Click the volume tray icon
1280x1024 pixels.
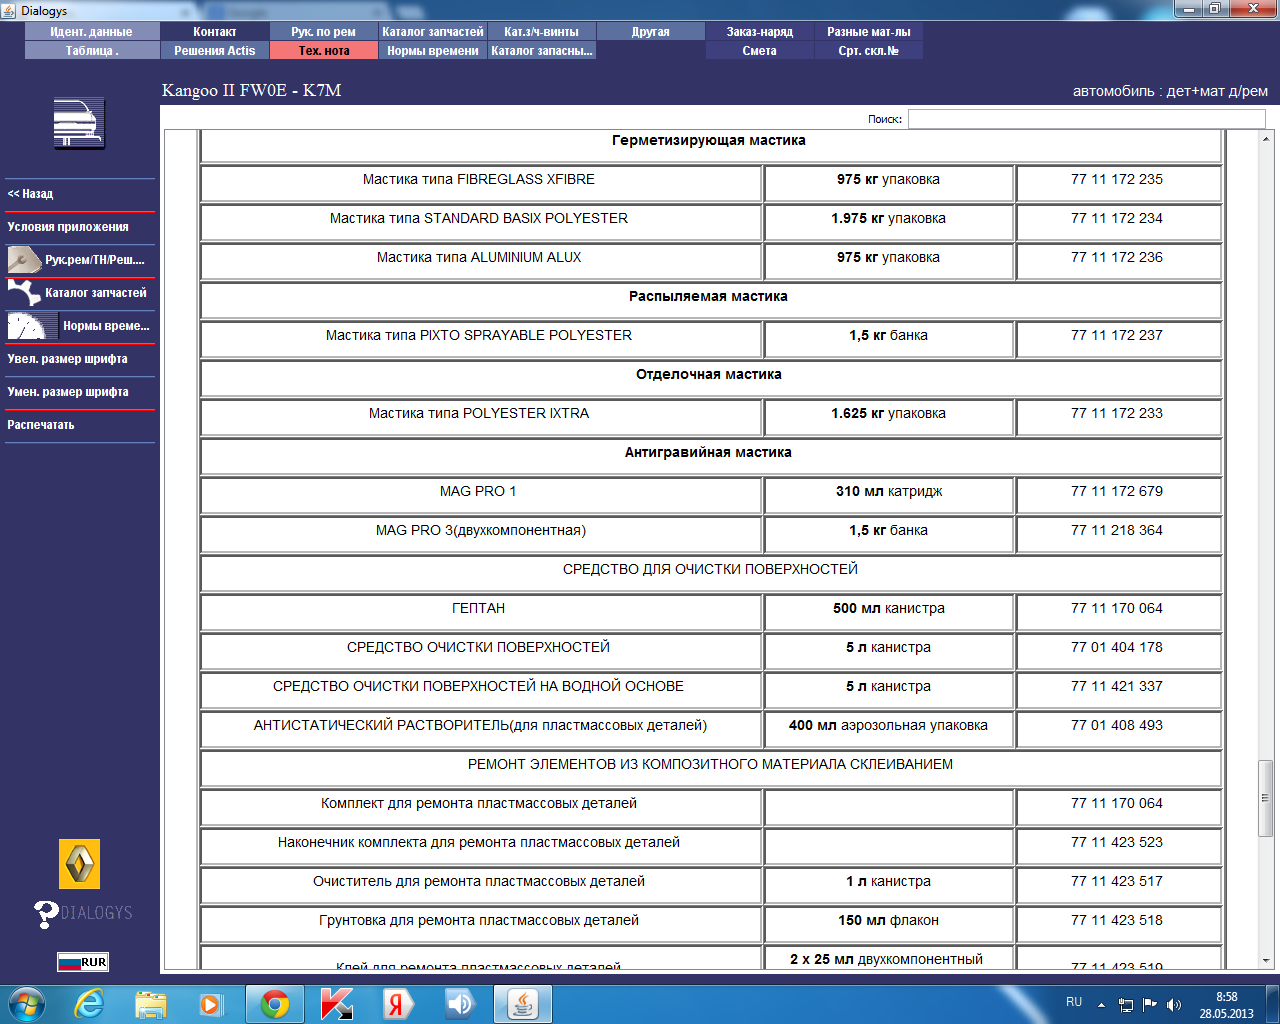pos(1173,1005)
